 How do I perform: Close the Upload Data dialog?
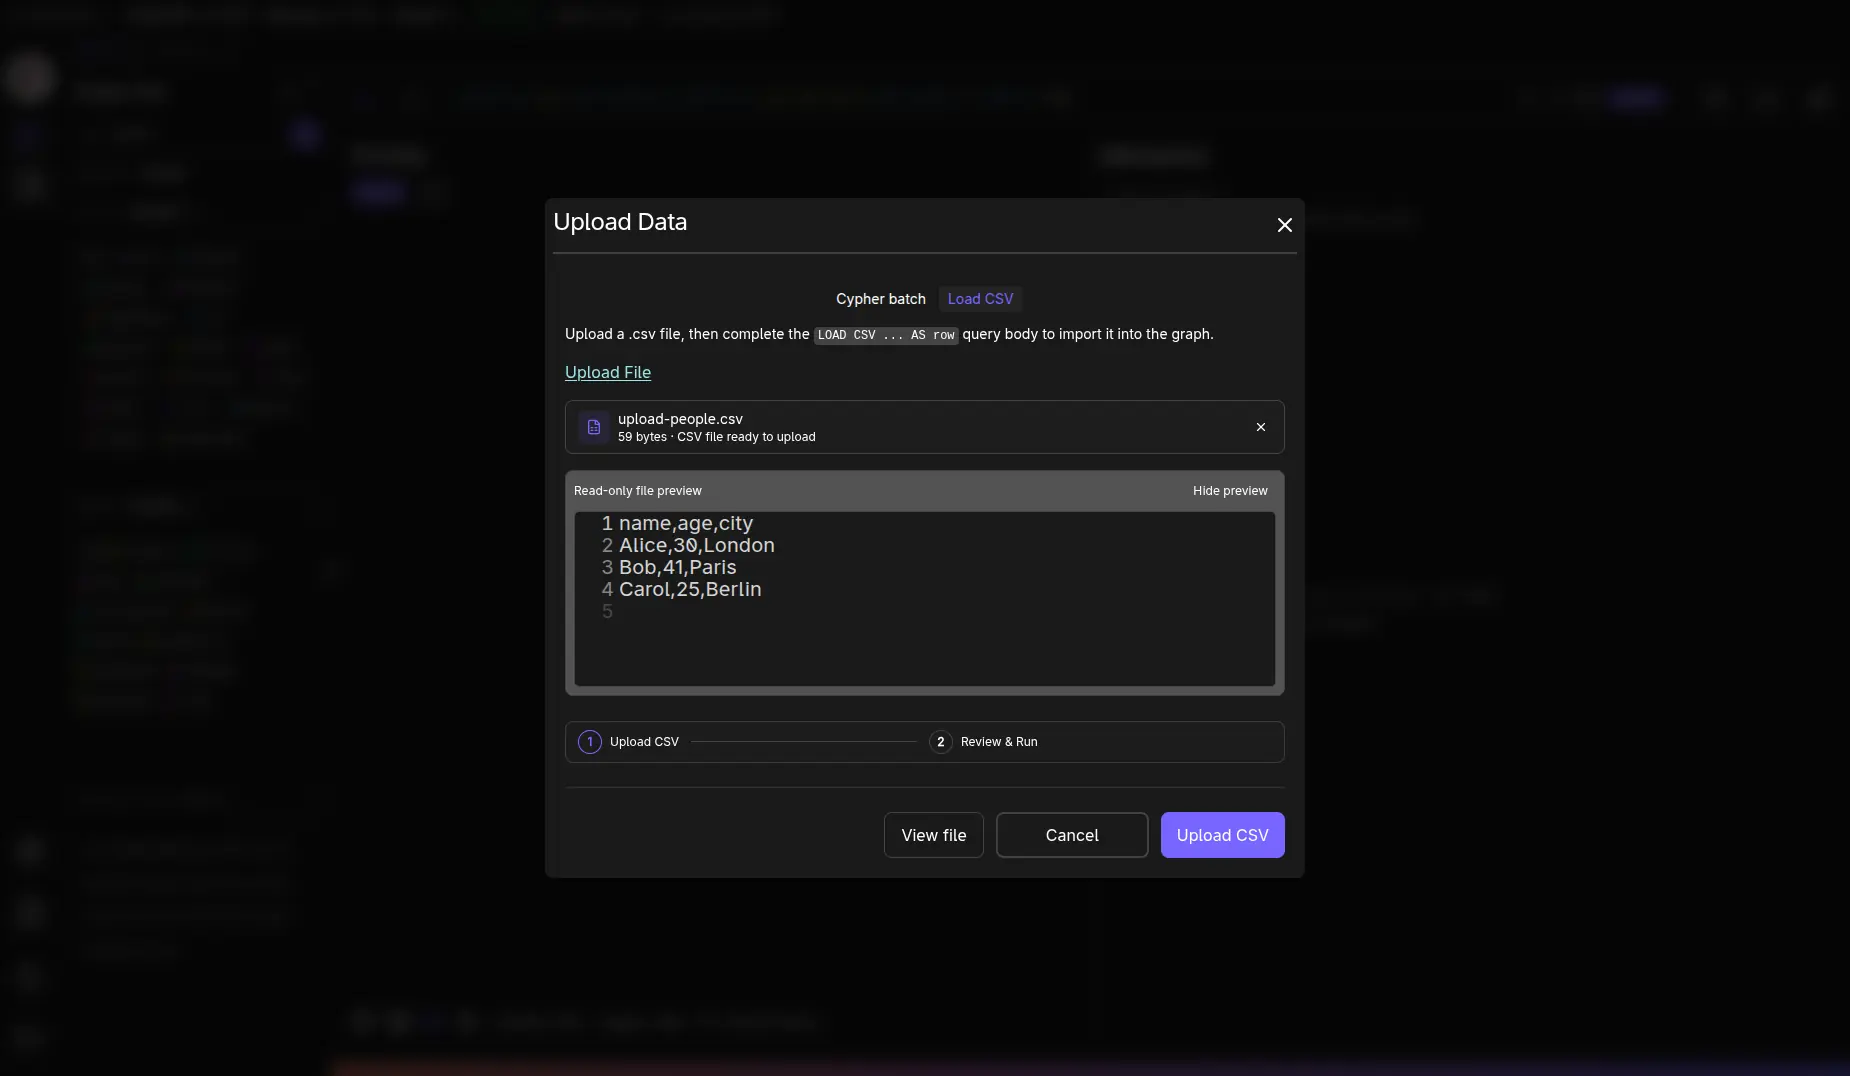click(x=1284, y=225)
